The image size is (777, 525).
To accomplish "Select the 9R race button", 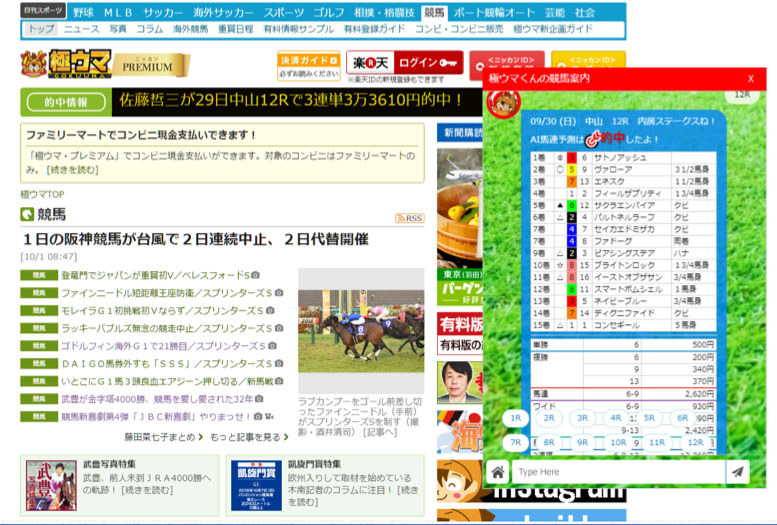I will coord(582,442).
